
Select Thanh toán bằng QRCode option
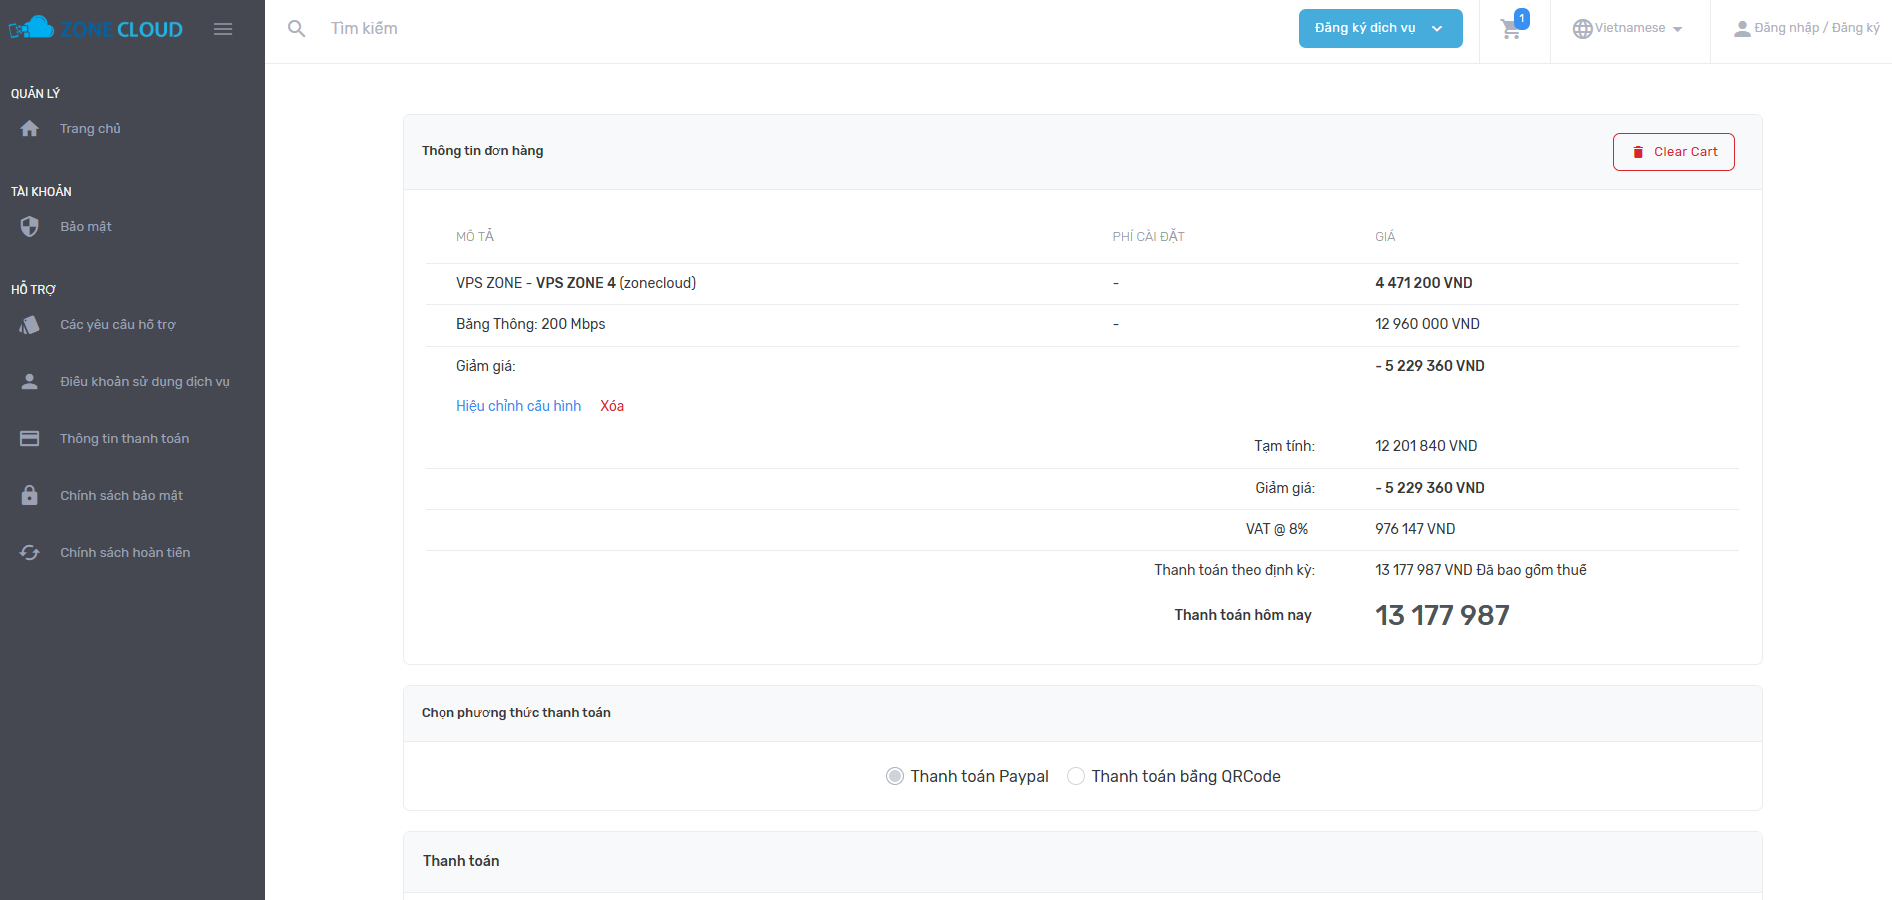click(1076, 776)
